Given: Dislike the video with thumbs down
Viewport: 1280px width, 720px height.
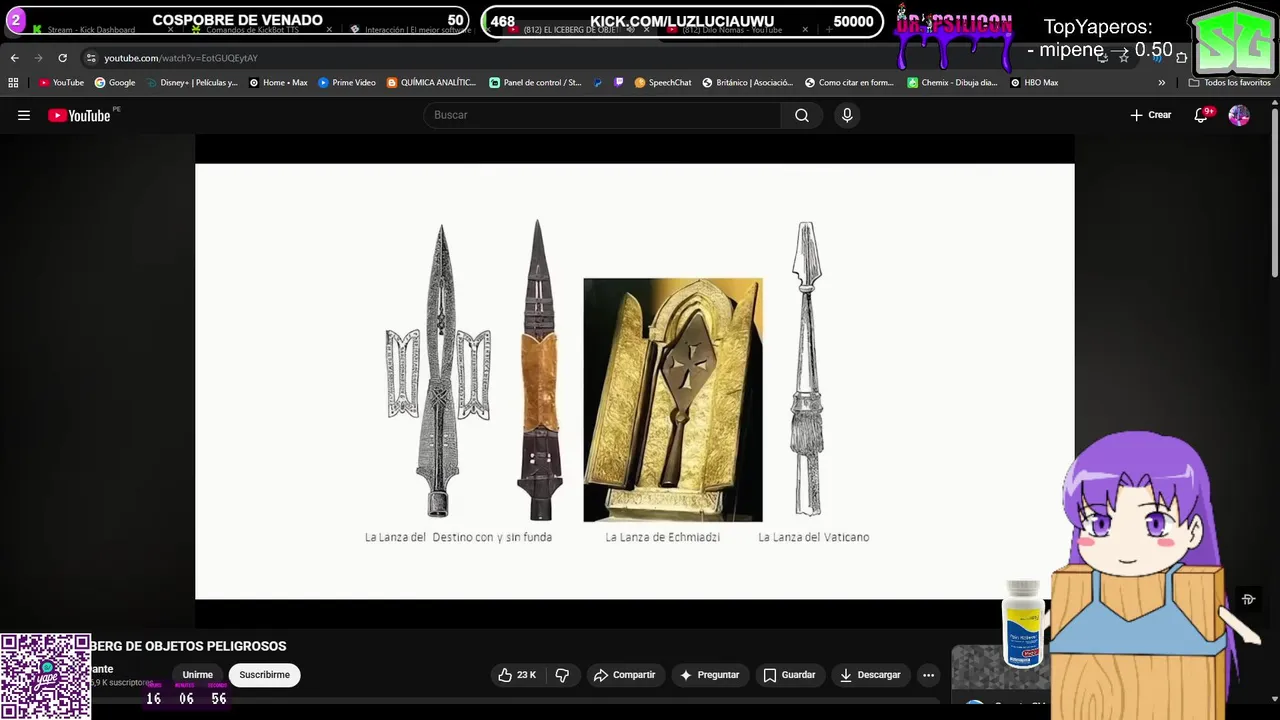Looking at the screenshot, I should pyautogui.click(x=562, y=675).
